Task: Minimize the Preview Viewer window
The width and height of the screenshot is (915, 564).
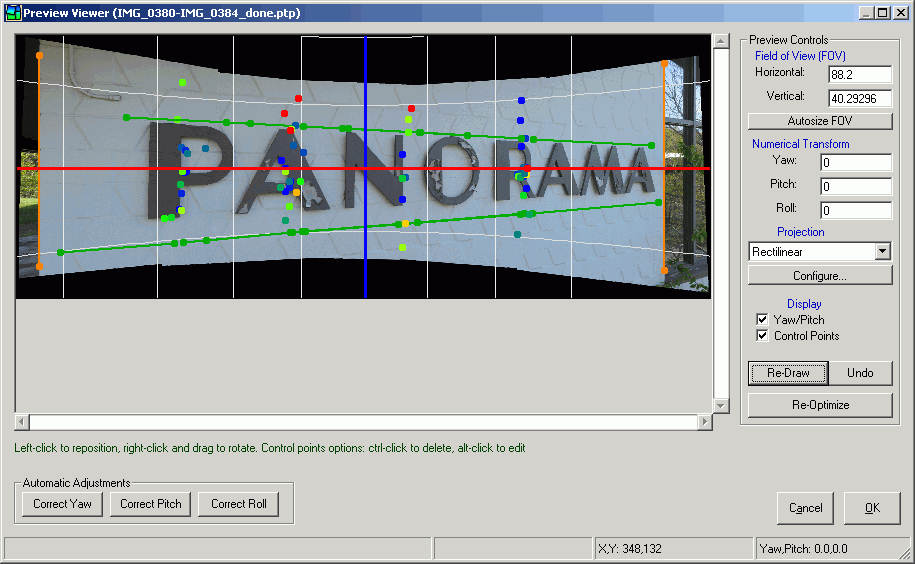Action: [867, 13]
